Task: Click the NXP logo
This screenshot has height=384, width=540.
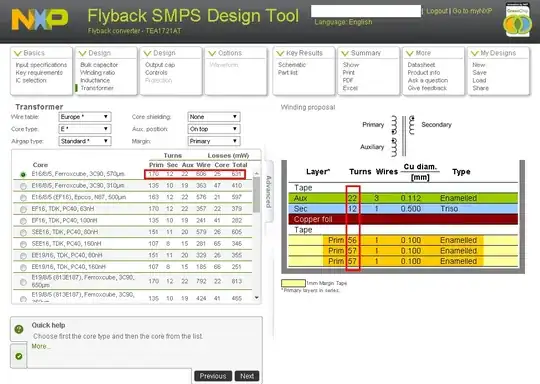Action: 40,19
